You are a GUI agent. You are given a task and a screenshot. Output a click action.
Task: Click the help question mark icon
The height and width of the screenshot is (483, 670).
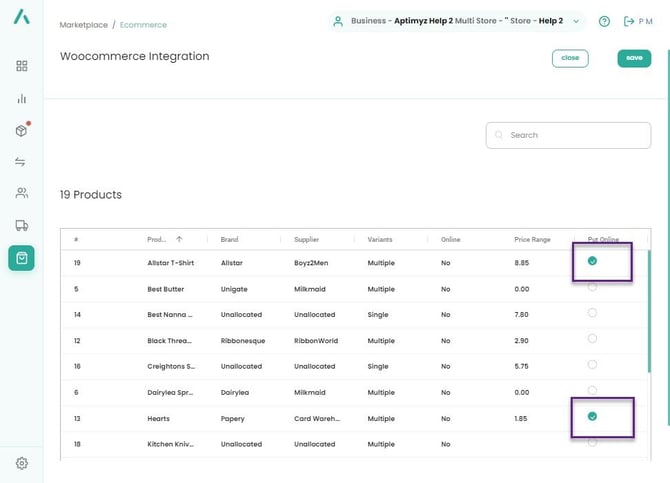point(604,21)
